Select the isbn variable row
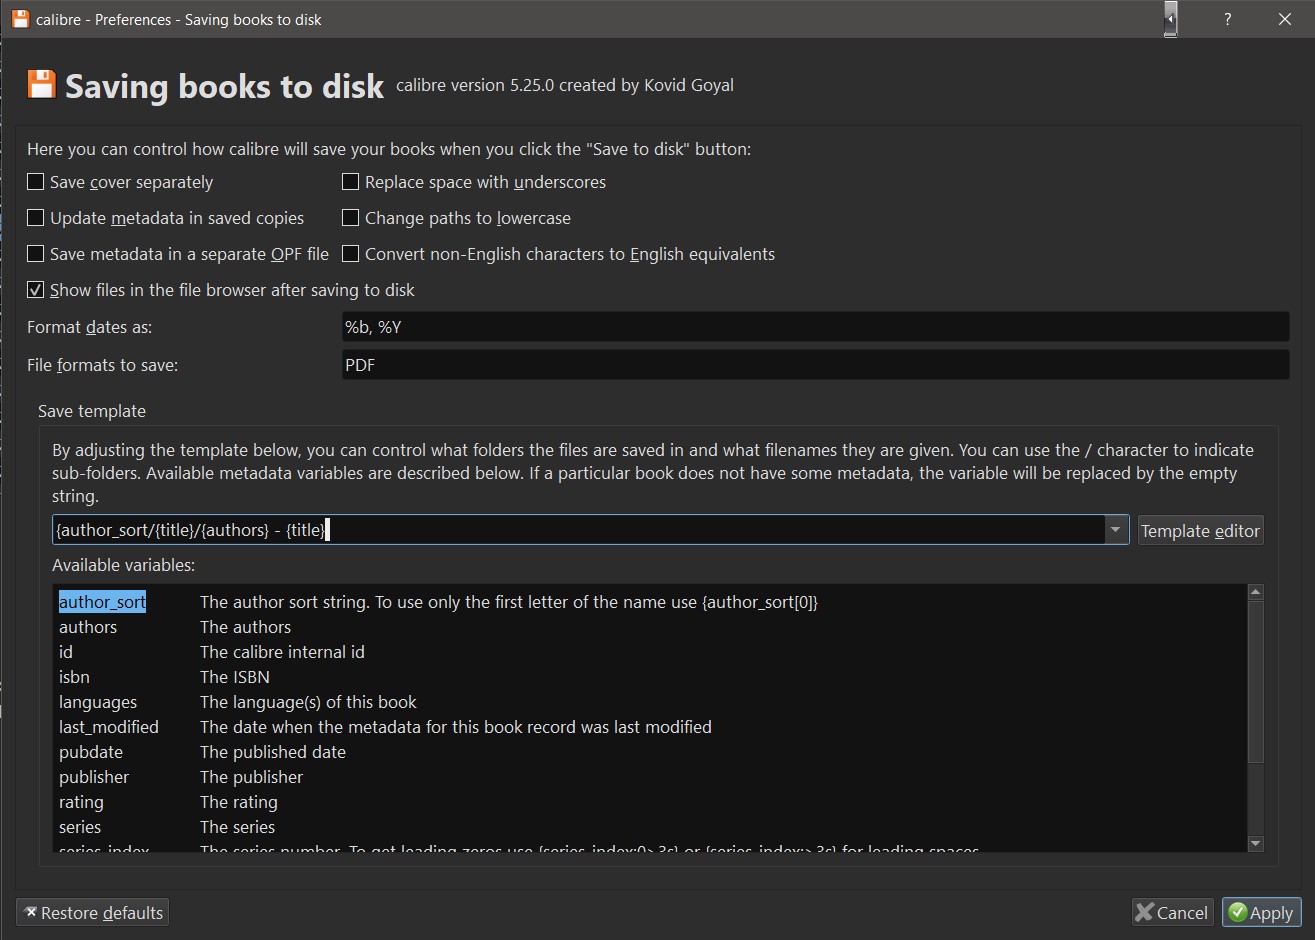This screenshot has height=940, width=1315. tap(74, 677)
